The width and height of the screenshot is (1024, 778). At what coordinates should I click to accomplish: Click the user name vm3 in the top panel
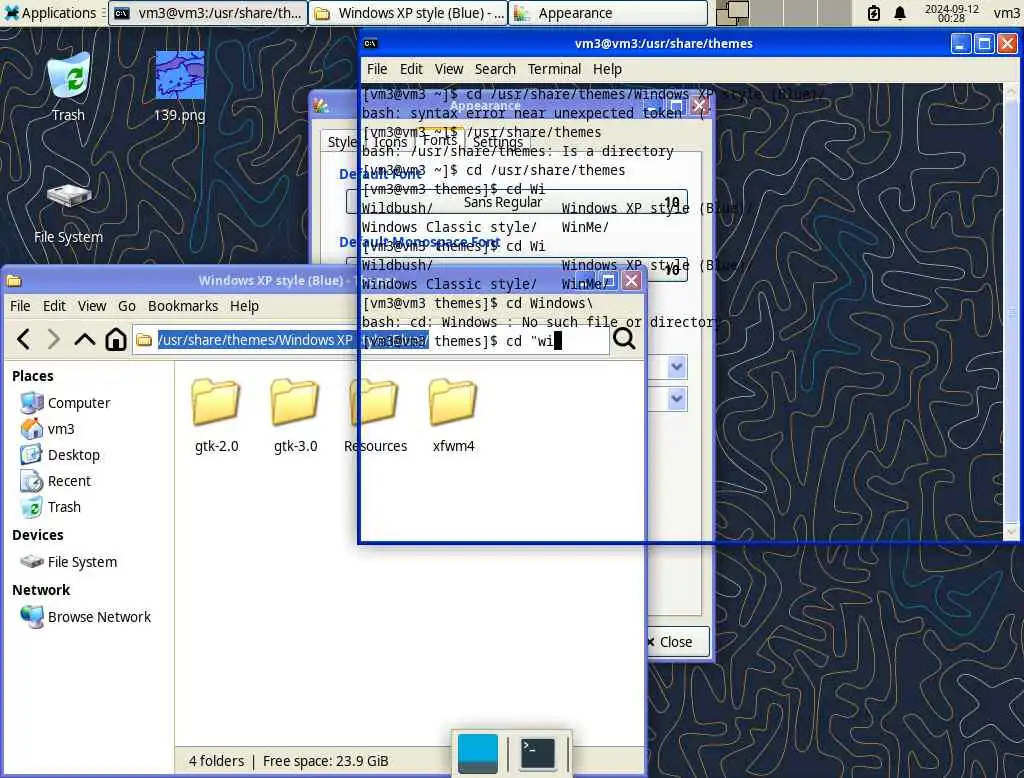tap(1006, 12)
